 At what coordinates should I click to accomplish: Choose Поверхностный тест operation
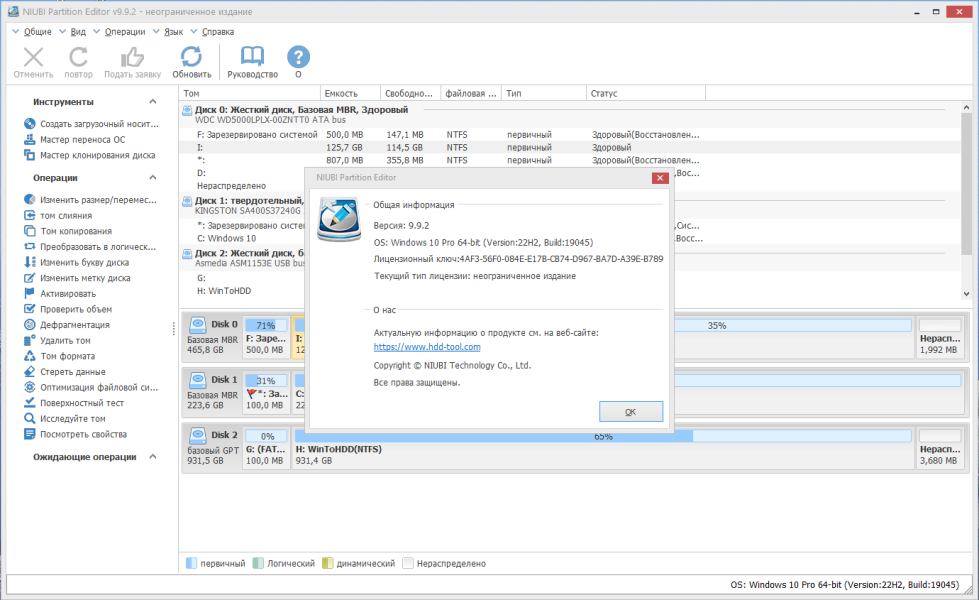[74, 403]
